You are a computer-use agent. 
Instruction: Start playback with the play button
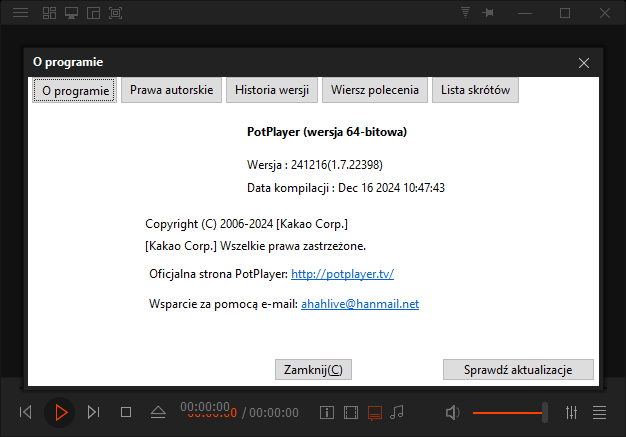click(60, 412)
